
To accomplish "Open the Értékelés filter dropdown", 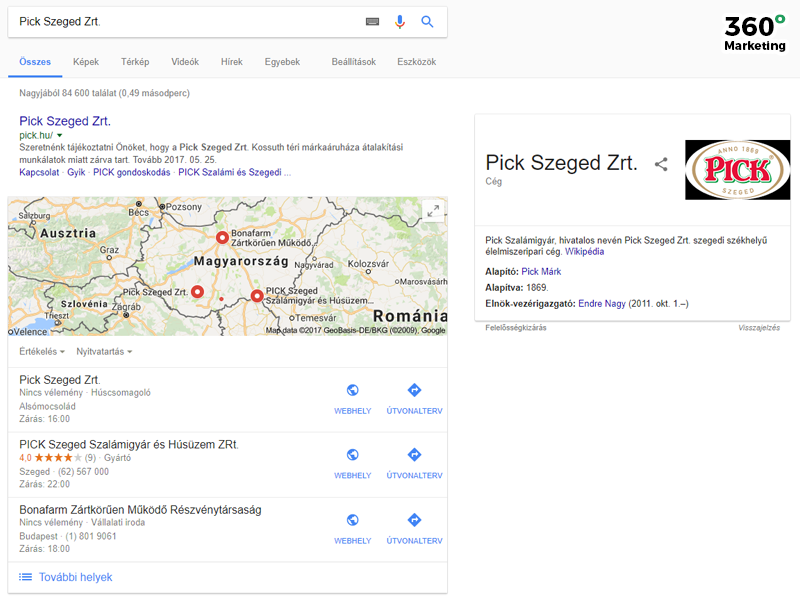I will point(42,351).
